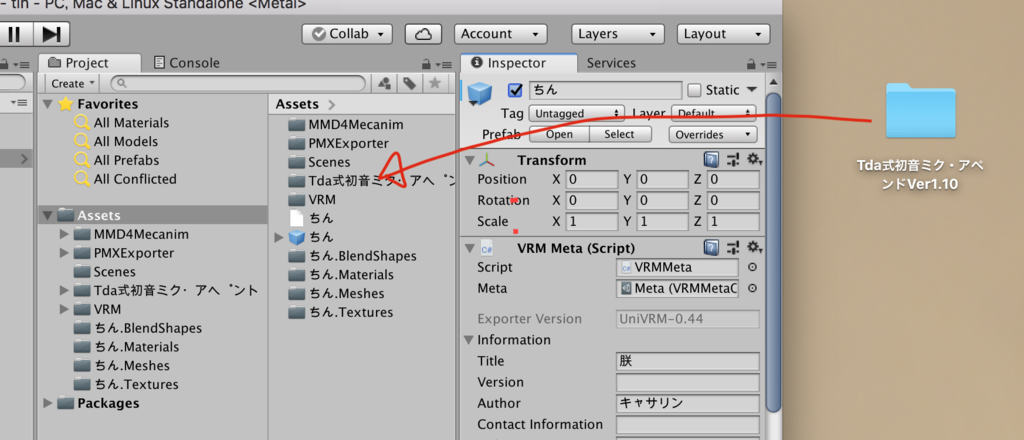Click the Prefab Select button

coord(620,134)
